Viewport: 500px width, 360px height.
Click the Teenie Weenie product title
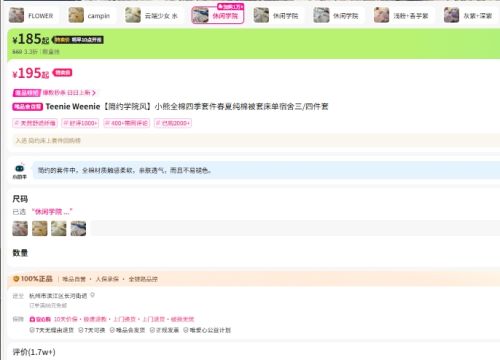click(187, 106)
